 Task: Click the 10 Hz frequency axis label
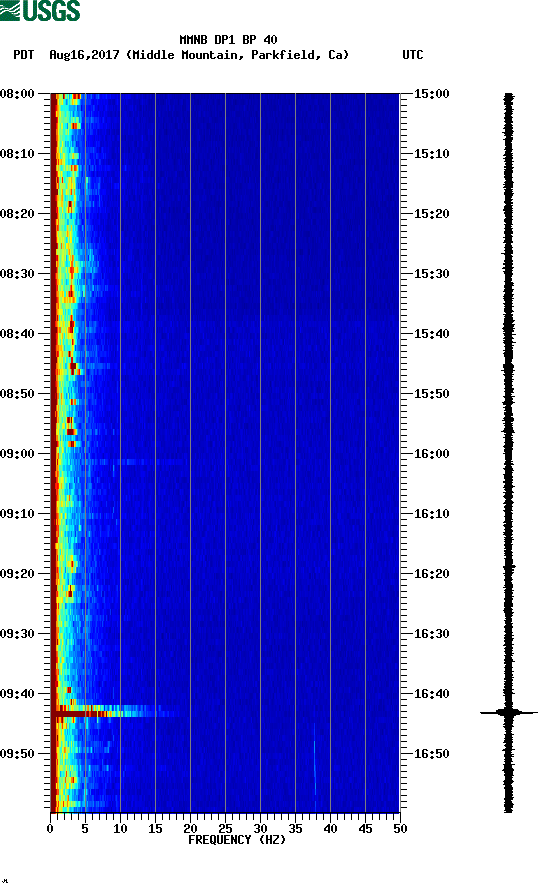(x=120, y=829)
